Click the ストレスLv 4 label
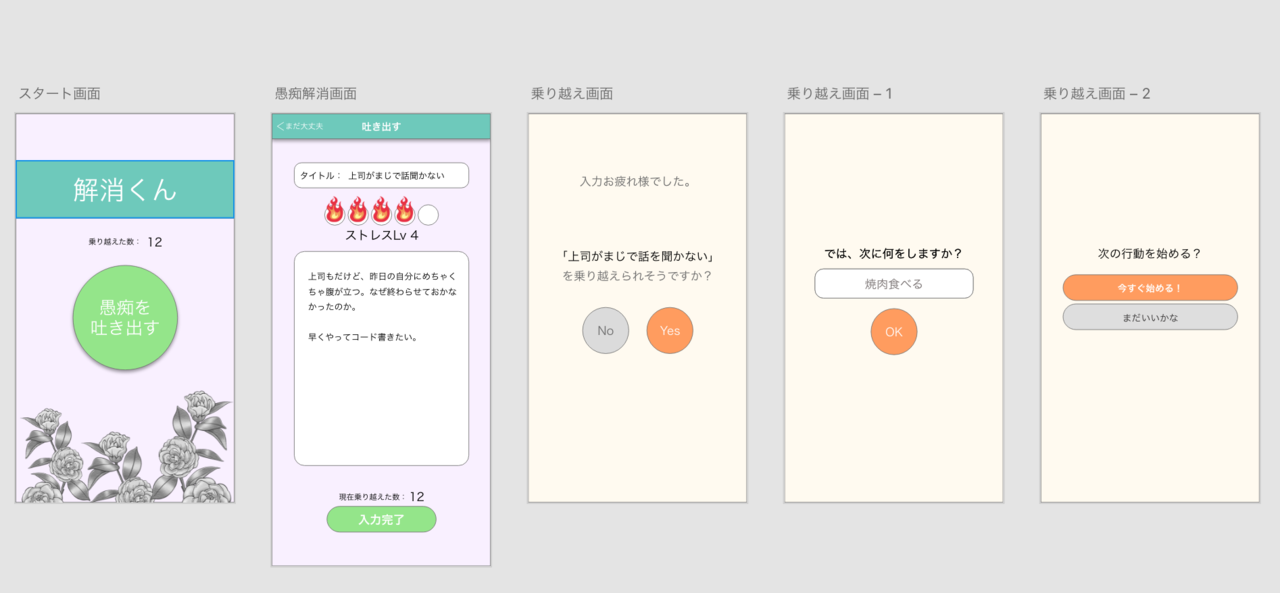 [x=381, y=235]
